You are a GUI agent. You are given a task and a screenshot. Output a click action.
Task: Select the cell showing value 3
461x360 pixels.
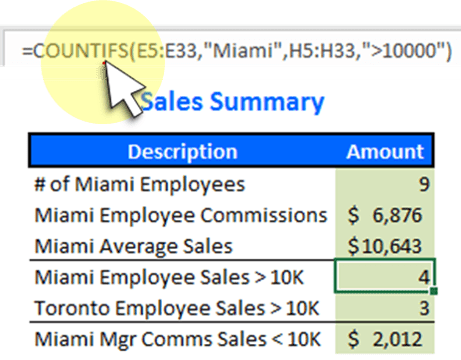[x=385, y=308]
